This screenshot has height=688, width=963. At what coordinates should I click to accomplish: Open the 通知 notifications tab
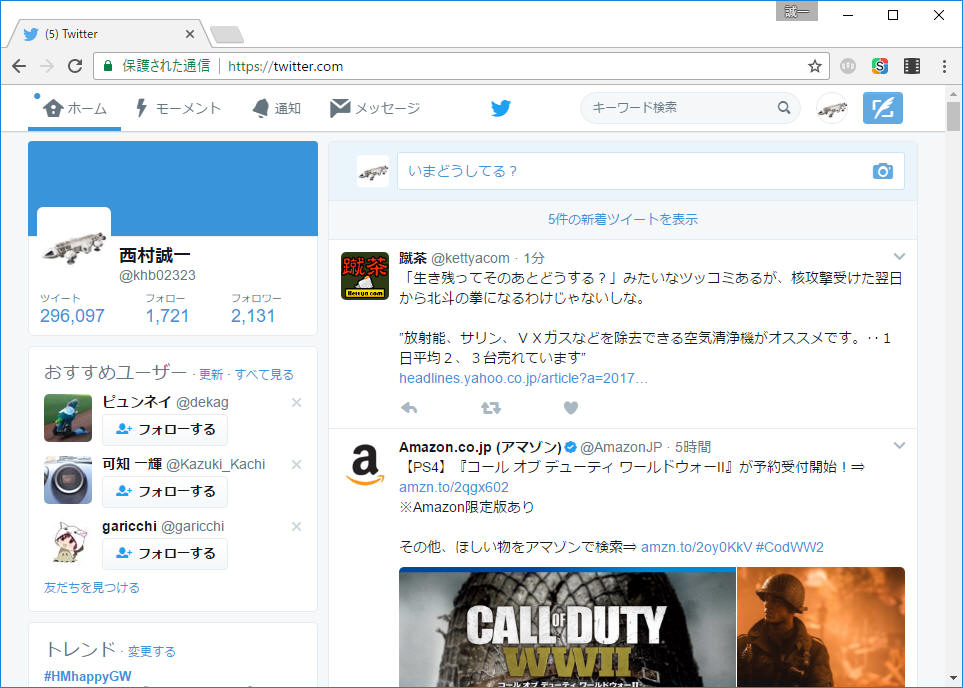point(276,108)
